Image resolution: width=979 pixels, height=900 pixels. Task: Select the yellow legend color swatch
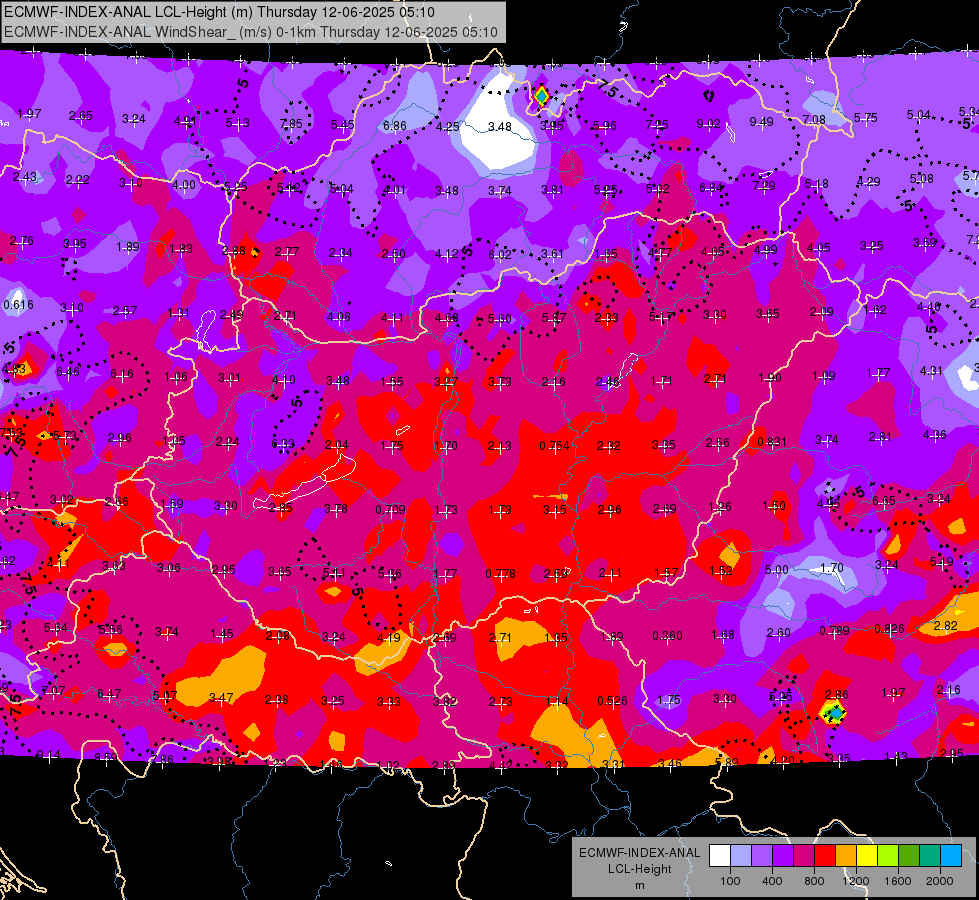(867, 856)
